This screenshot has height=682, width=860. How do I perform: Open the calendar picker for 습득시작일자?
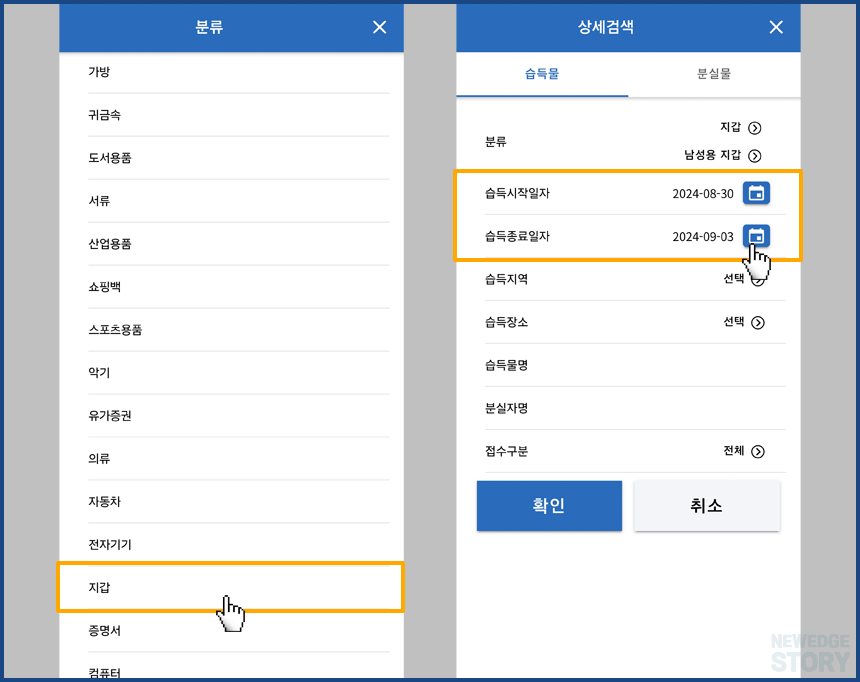coord(757,193)
